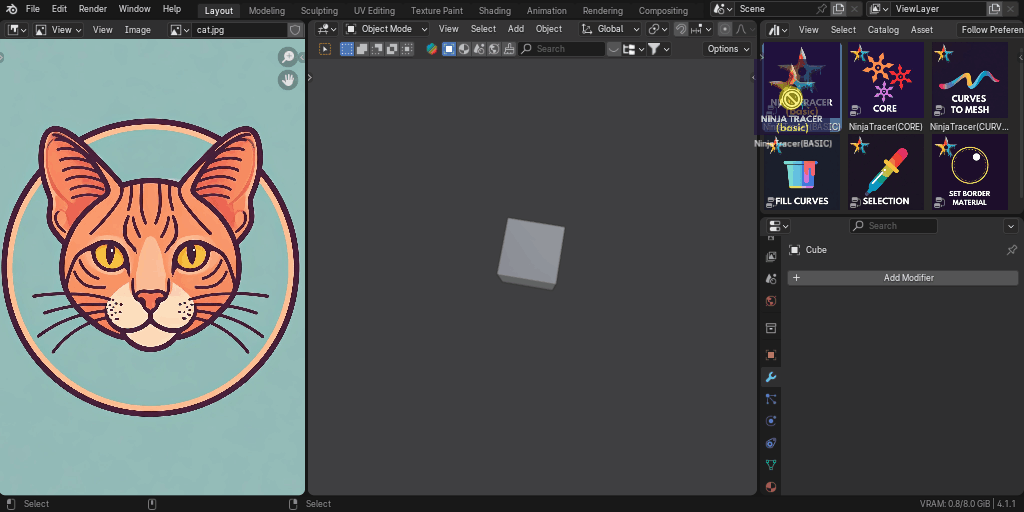Open the pivot point dropdown
The height and width of the screenshot is (512, 1024).
click(x=658, y=29)
